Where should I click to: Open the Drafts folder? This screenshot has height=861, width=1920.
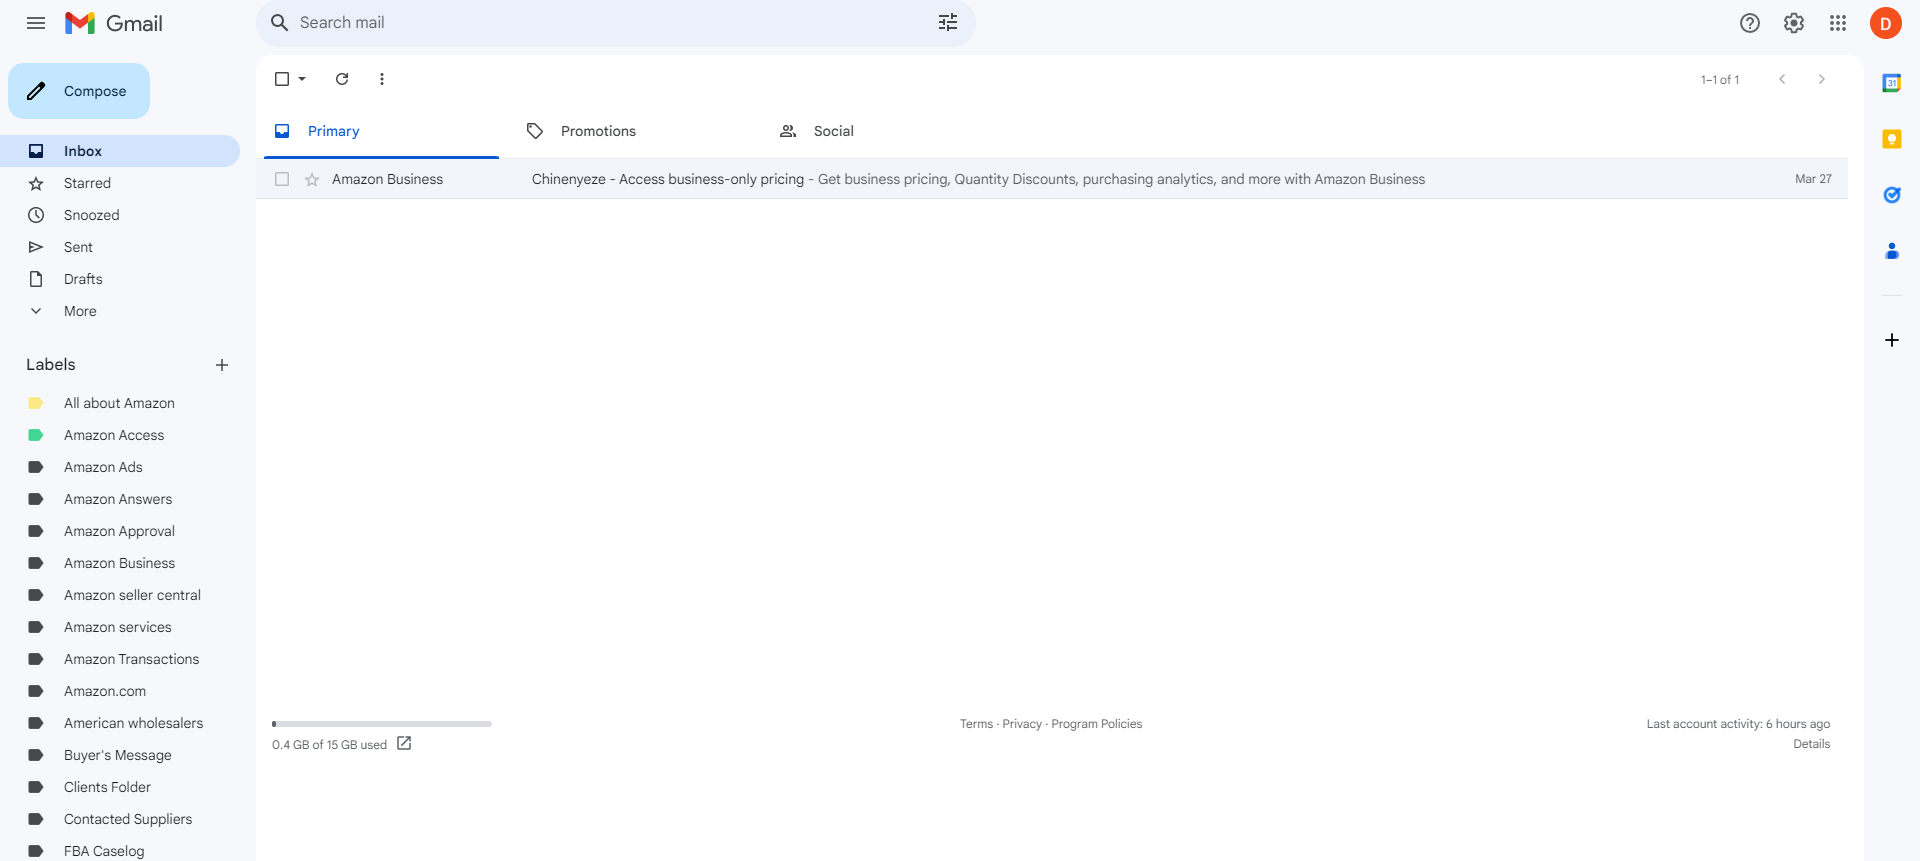coord(120,279)
